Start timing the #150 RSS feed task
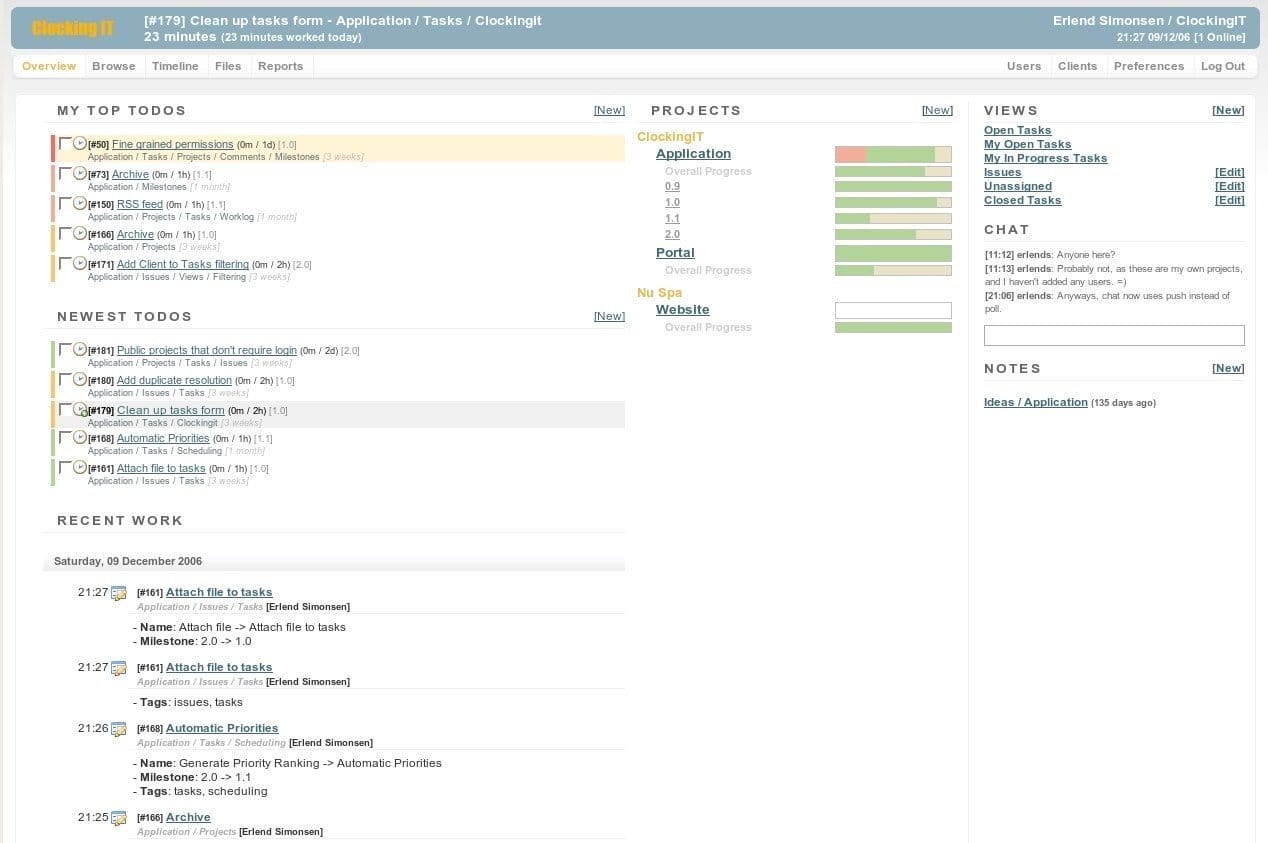This screenshot has width=1268, height=843. 80,204
